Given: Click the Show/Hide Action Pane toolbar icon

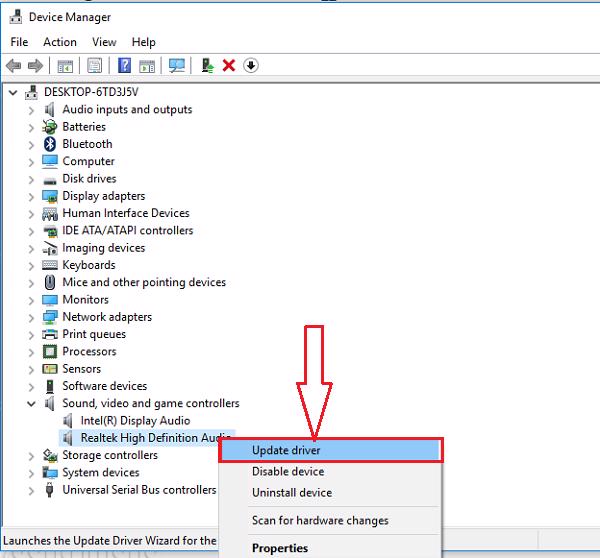Looking at the screenshot, I should (147, 66).
